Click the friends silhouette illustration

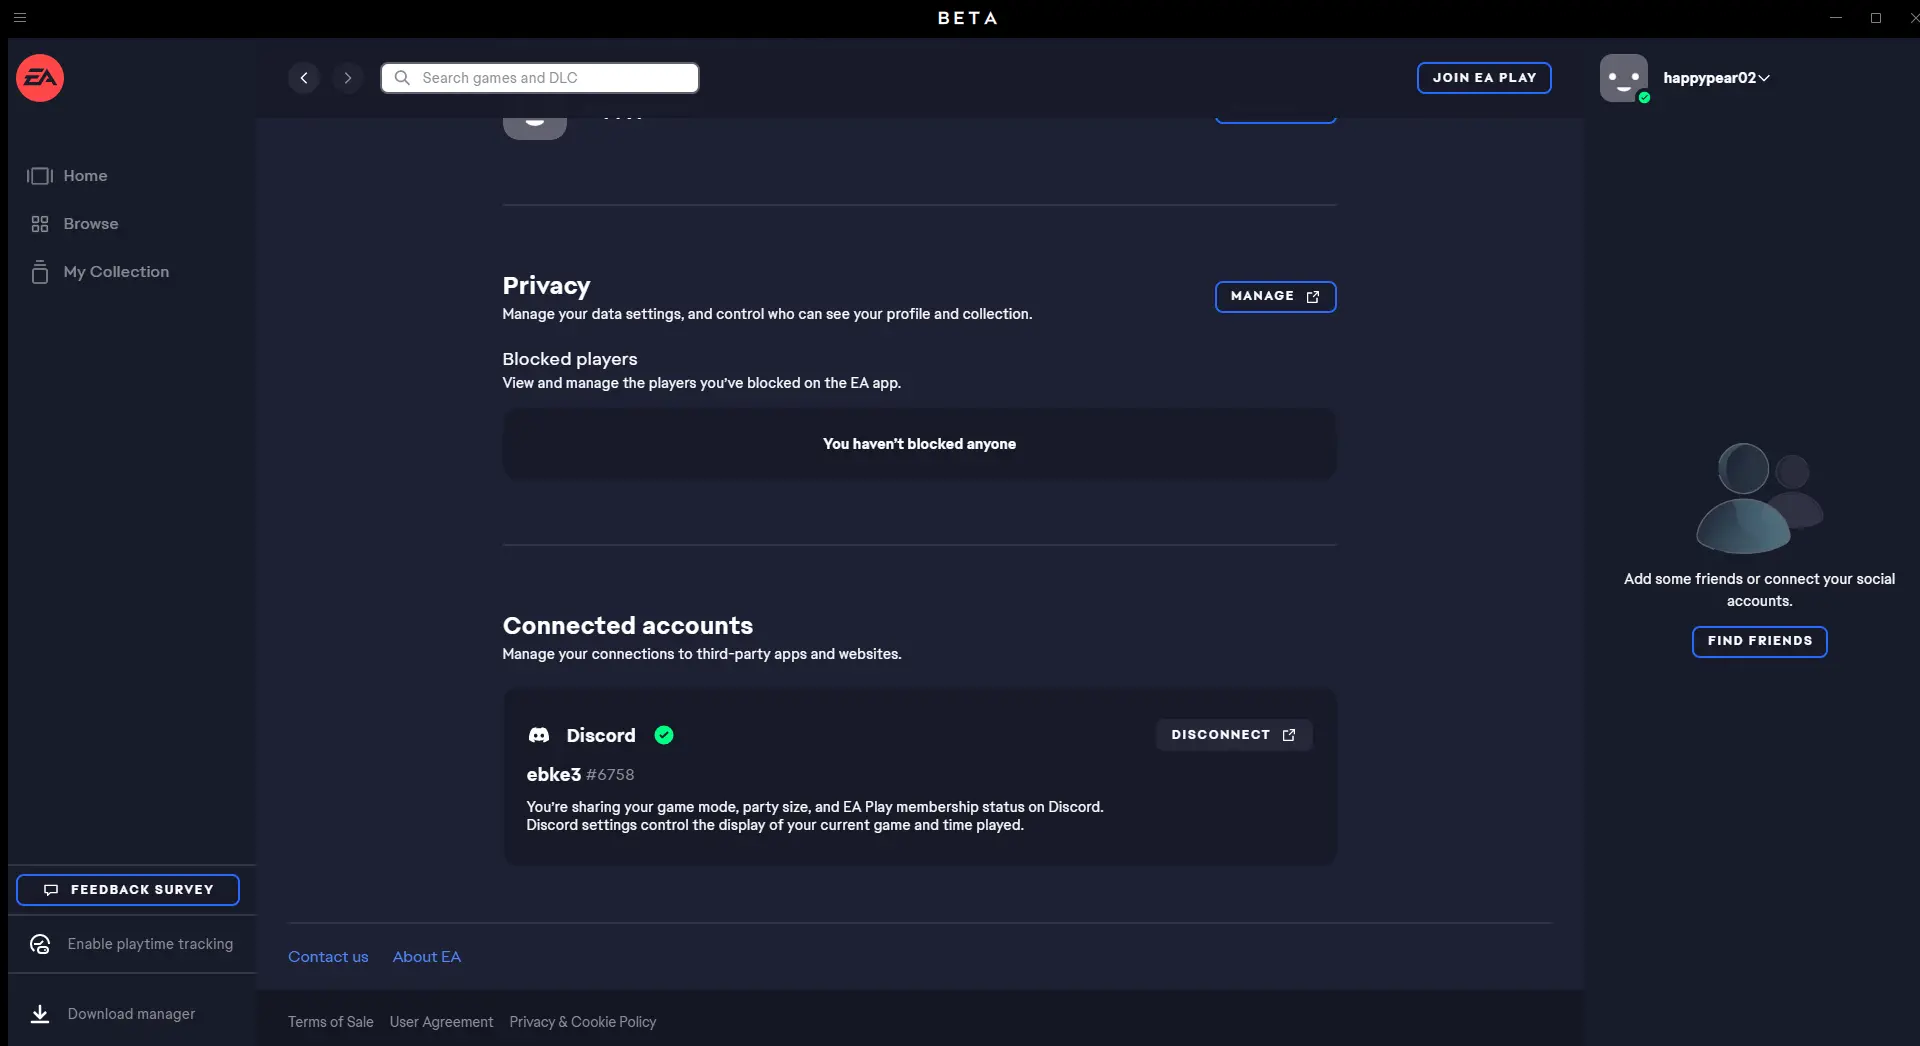[x=1759, y=498]
